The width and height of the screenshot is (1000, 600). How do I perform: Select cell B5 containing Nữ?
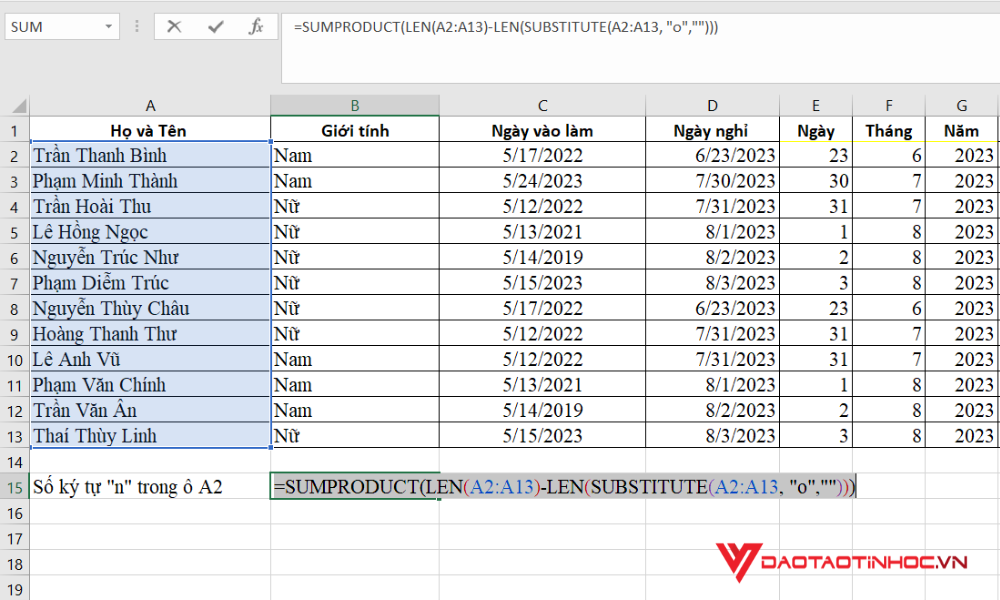pos(354,232)
